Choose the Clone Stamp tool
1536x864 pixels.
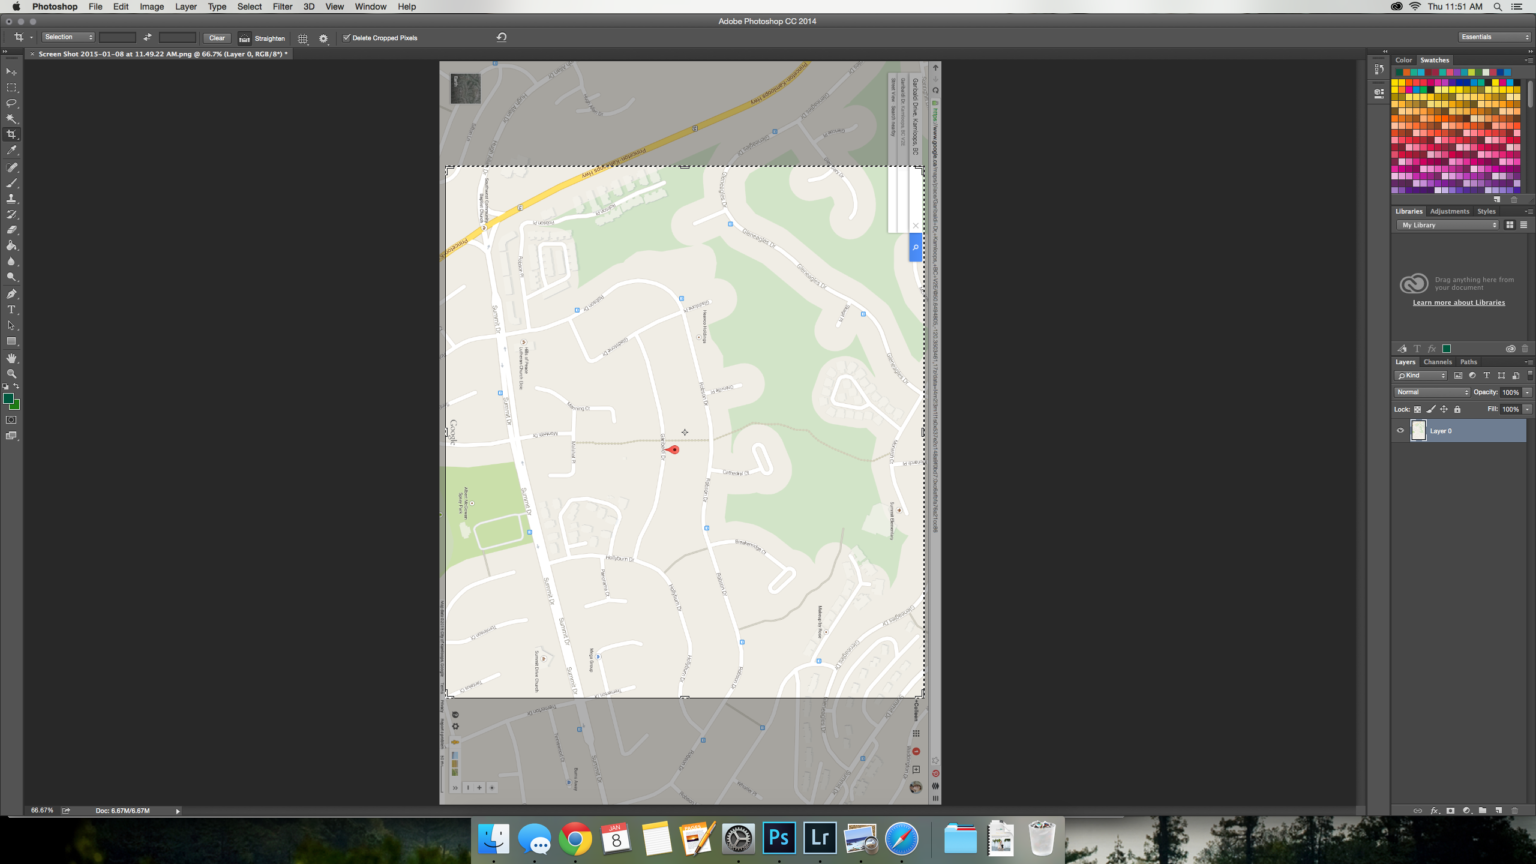pyautogui.click(x=12, y=199)
